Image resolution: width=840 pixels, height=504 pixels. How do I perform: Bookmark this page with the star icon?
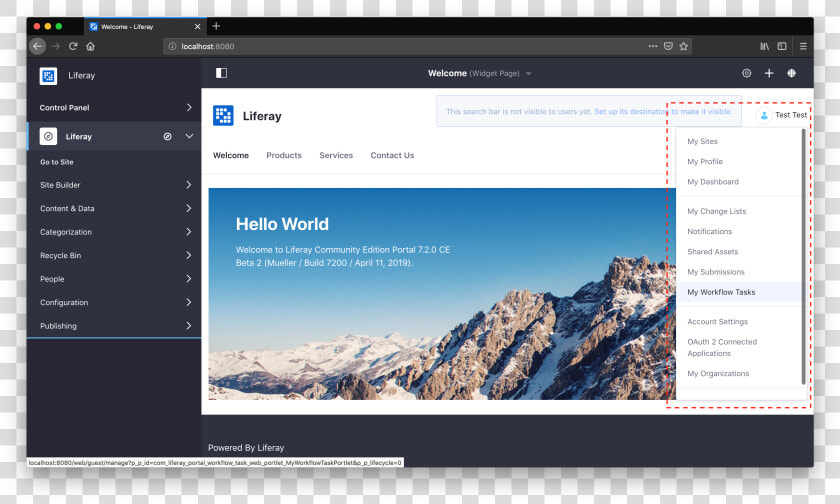[x=684, y=46]
